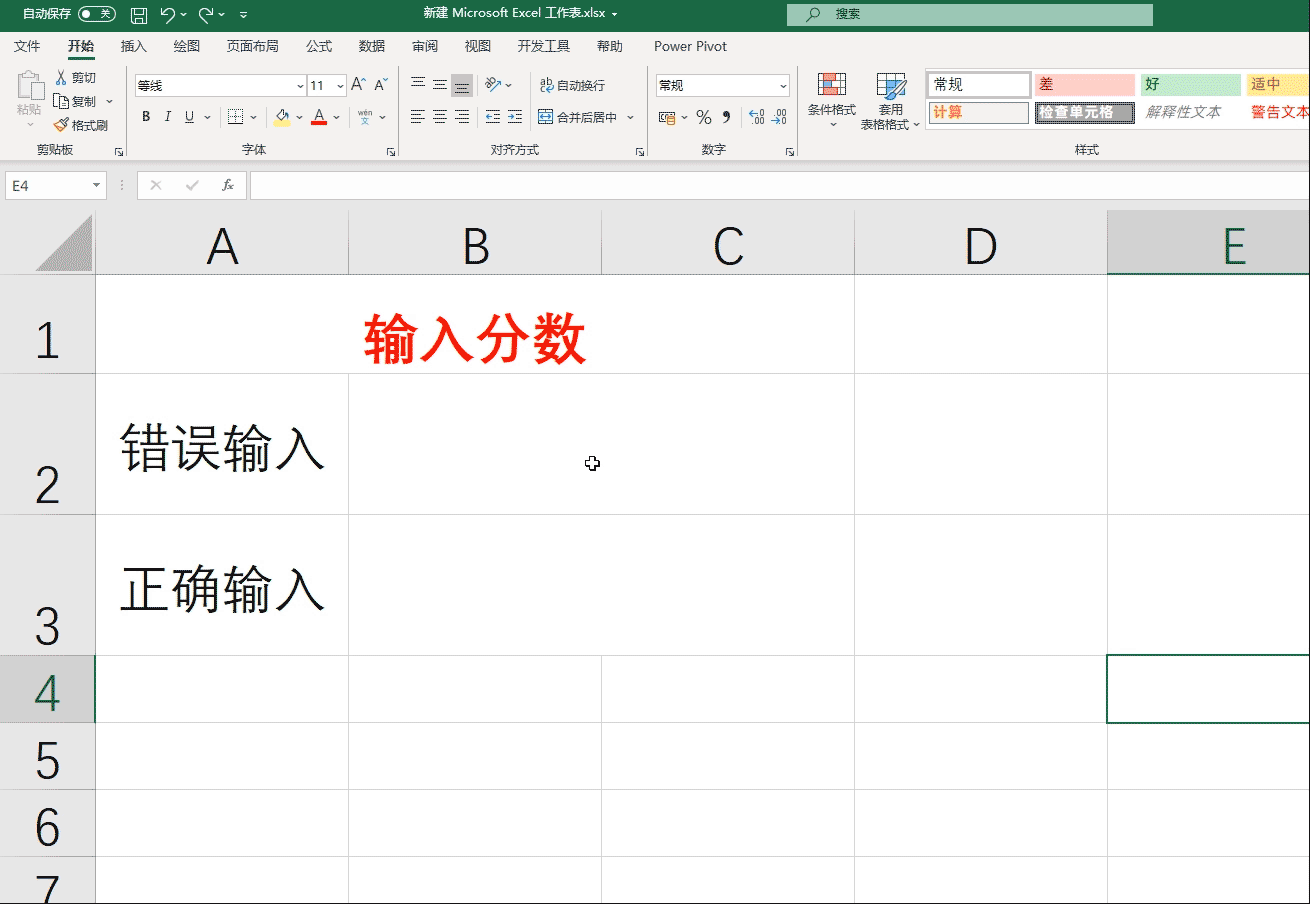The width and height of the screenshot is (1310, 904).
Task: Pick the red font color swatch
Action: [x=319, y=117]
